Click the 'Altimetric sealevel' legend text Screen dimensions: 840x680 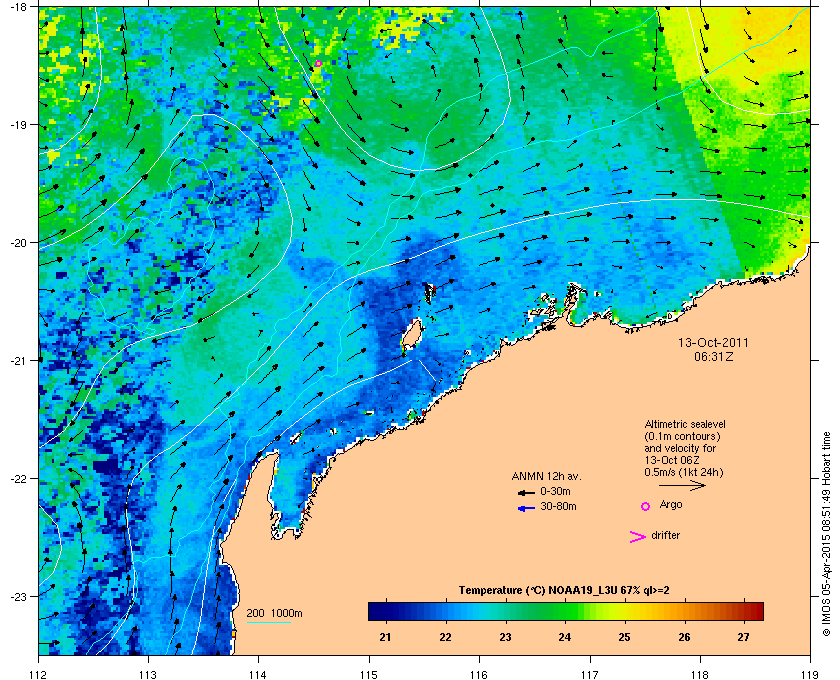pos(685,424)
